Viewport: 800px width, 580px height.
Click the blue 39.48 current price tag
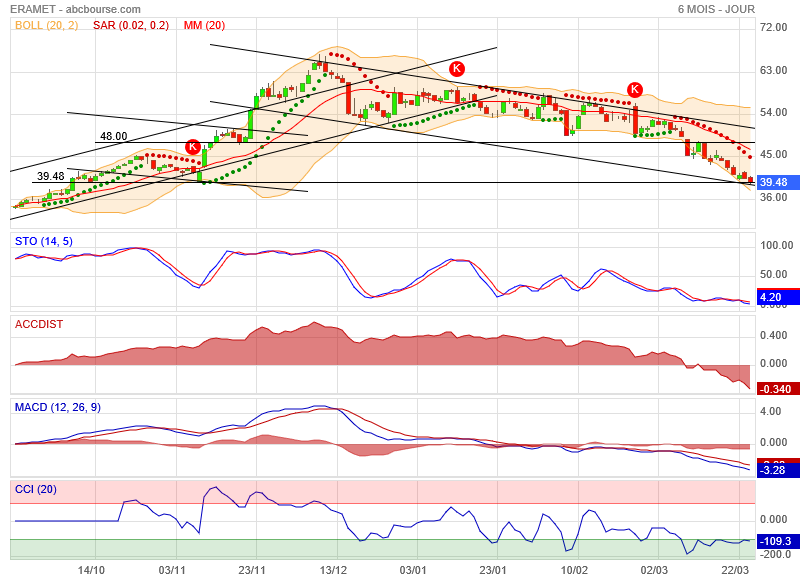(777, 182)
